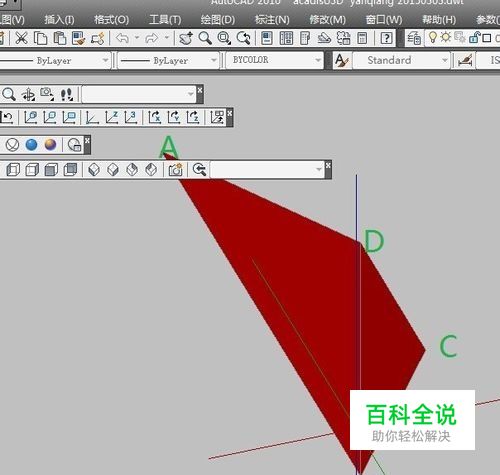Click the UCS 3-point icon

[131, 117]
